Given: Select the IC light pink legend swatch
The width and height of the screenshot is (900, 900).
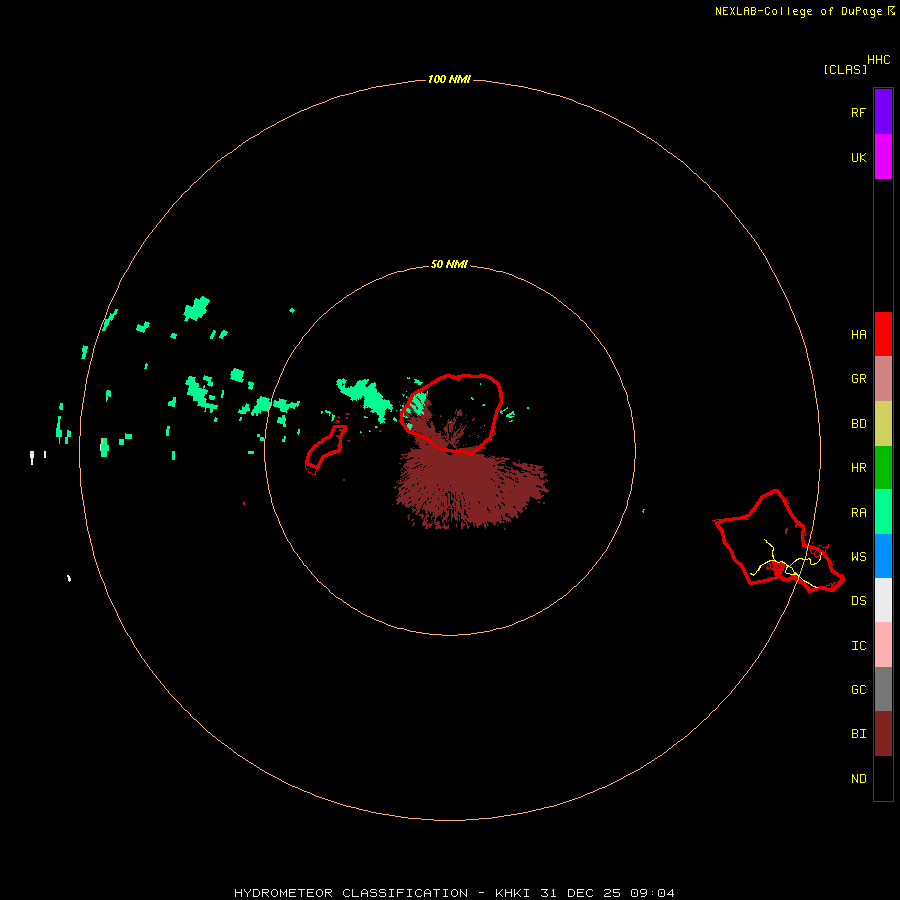Looking at the screenshot, I should pyautogui.click(x=883, y=645).
